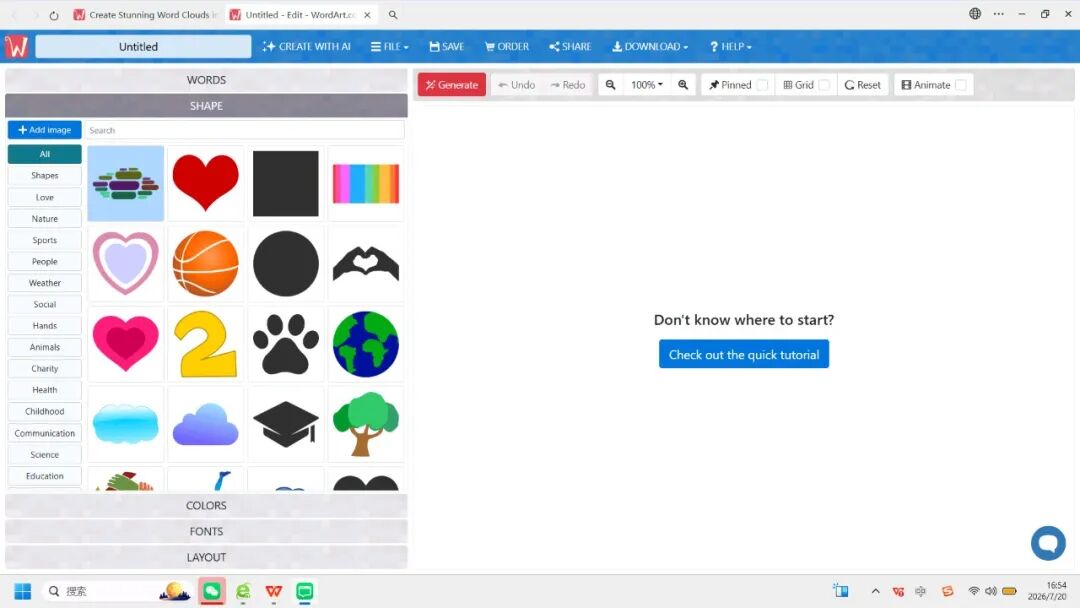The width and height of the screenshot is (1080, 608).
Task: Open the chat support bubble
Action: pyautogui.click(x=1048, y=542)
